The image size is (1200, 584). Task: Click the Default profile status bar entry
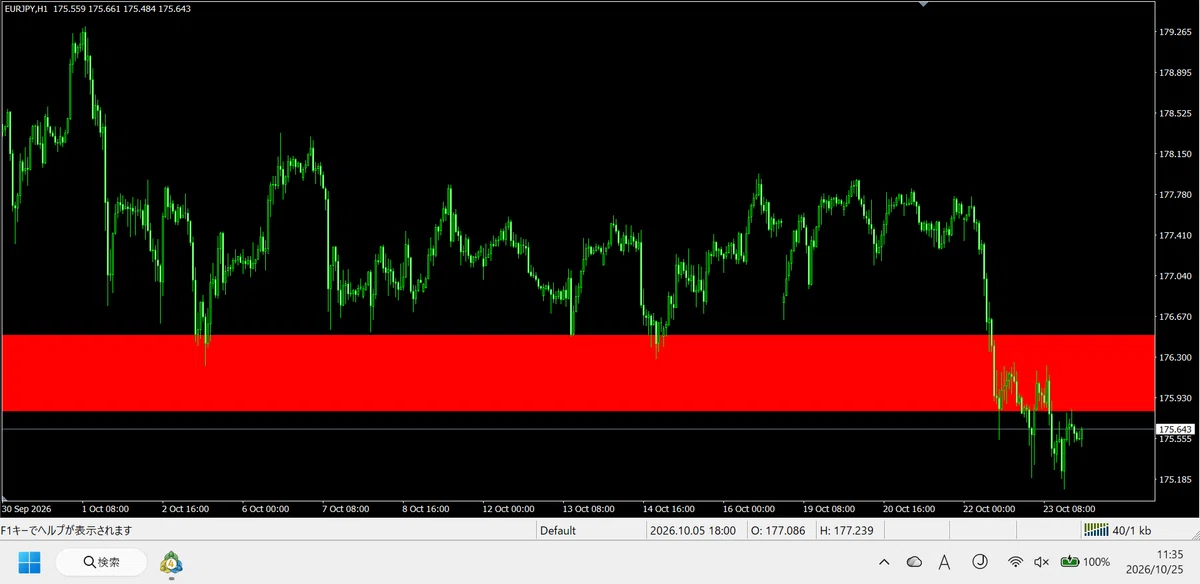[x=558, y=531]
